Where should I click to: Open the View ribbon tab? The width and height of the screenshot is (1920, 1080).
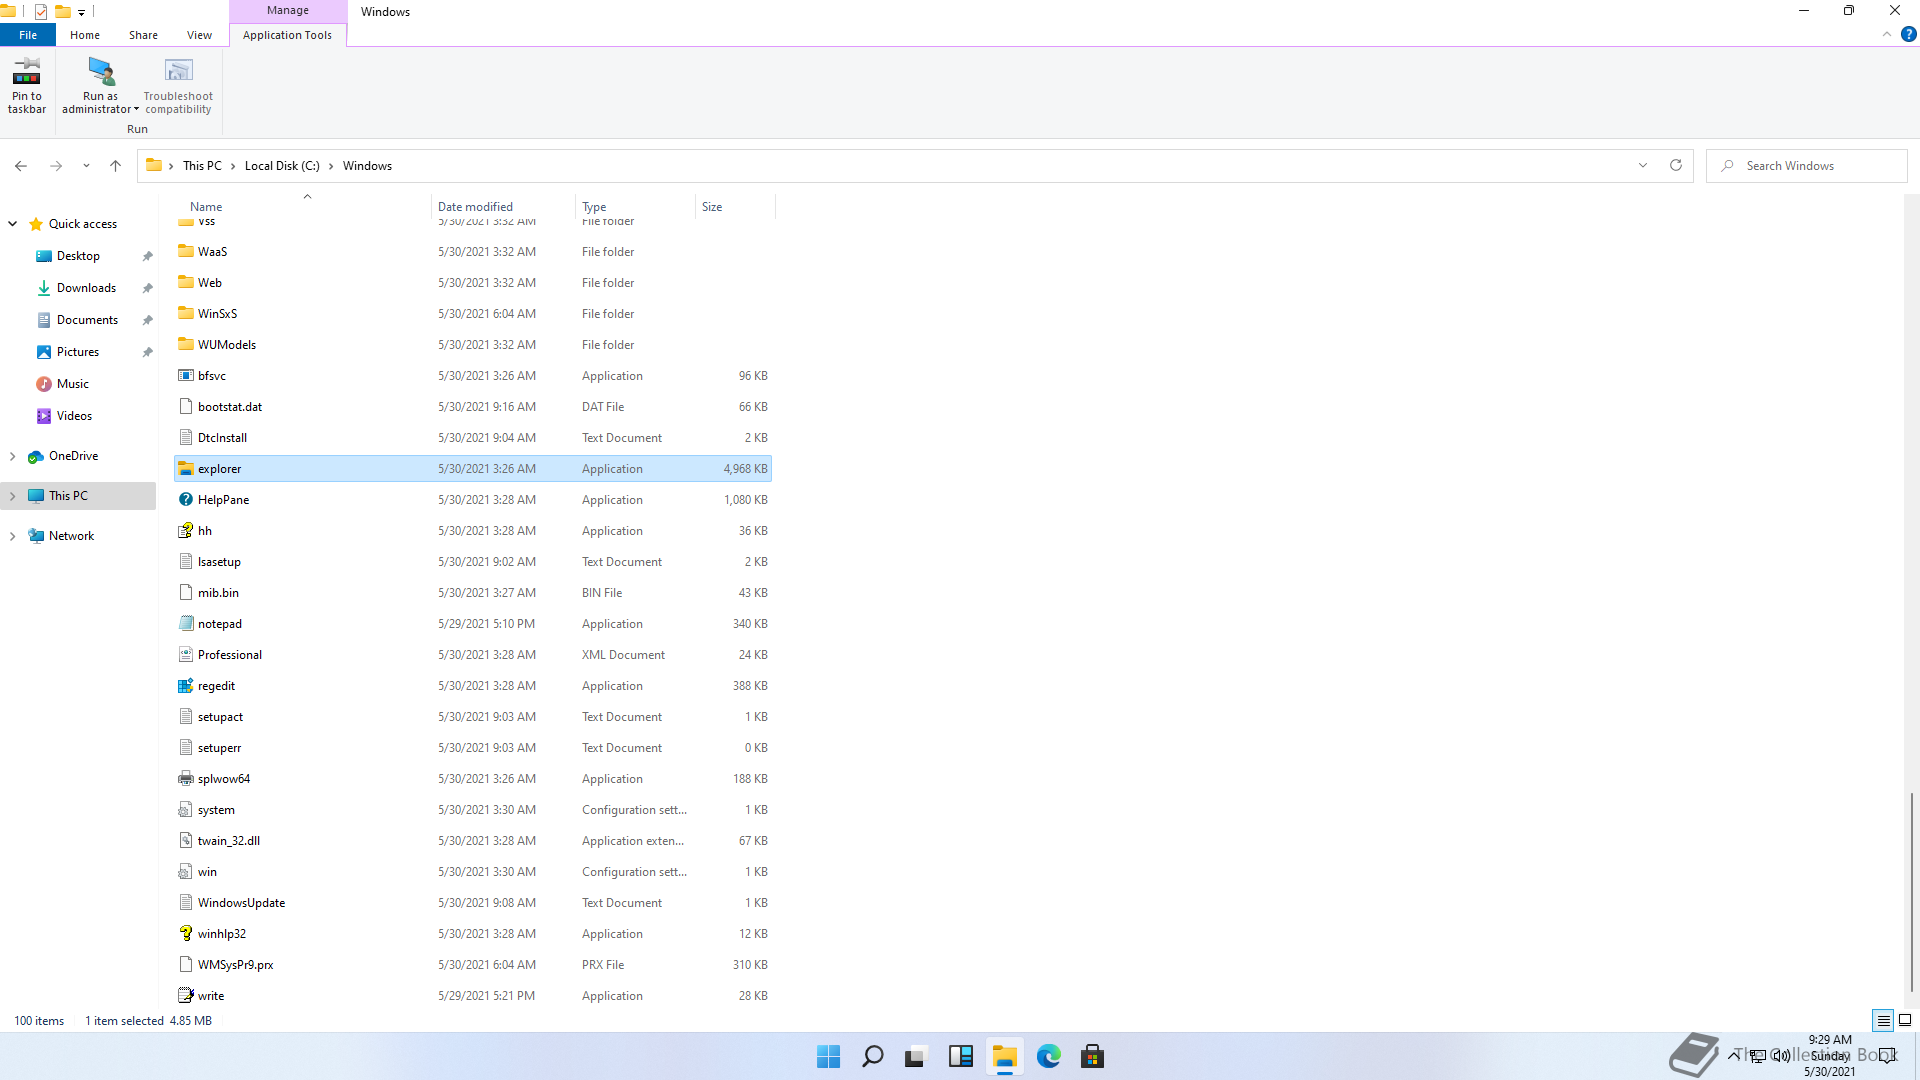point(199,35)
